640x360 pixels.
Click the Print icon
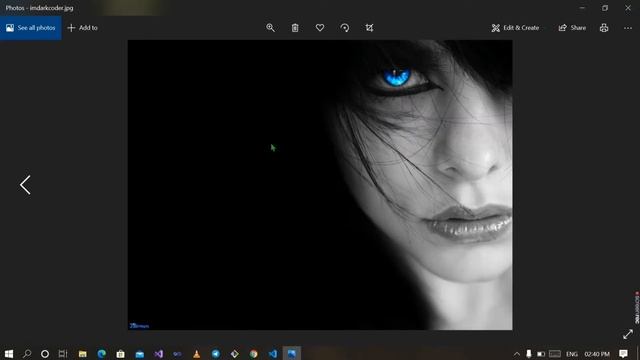(604, 28)
